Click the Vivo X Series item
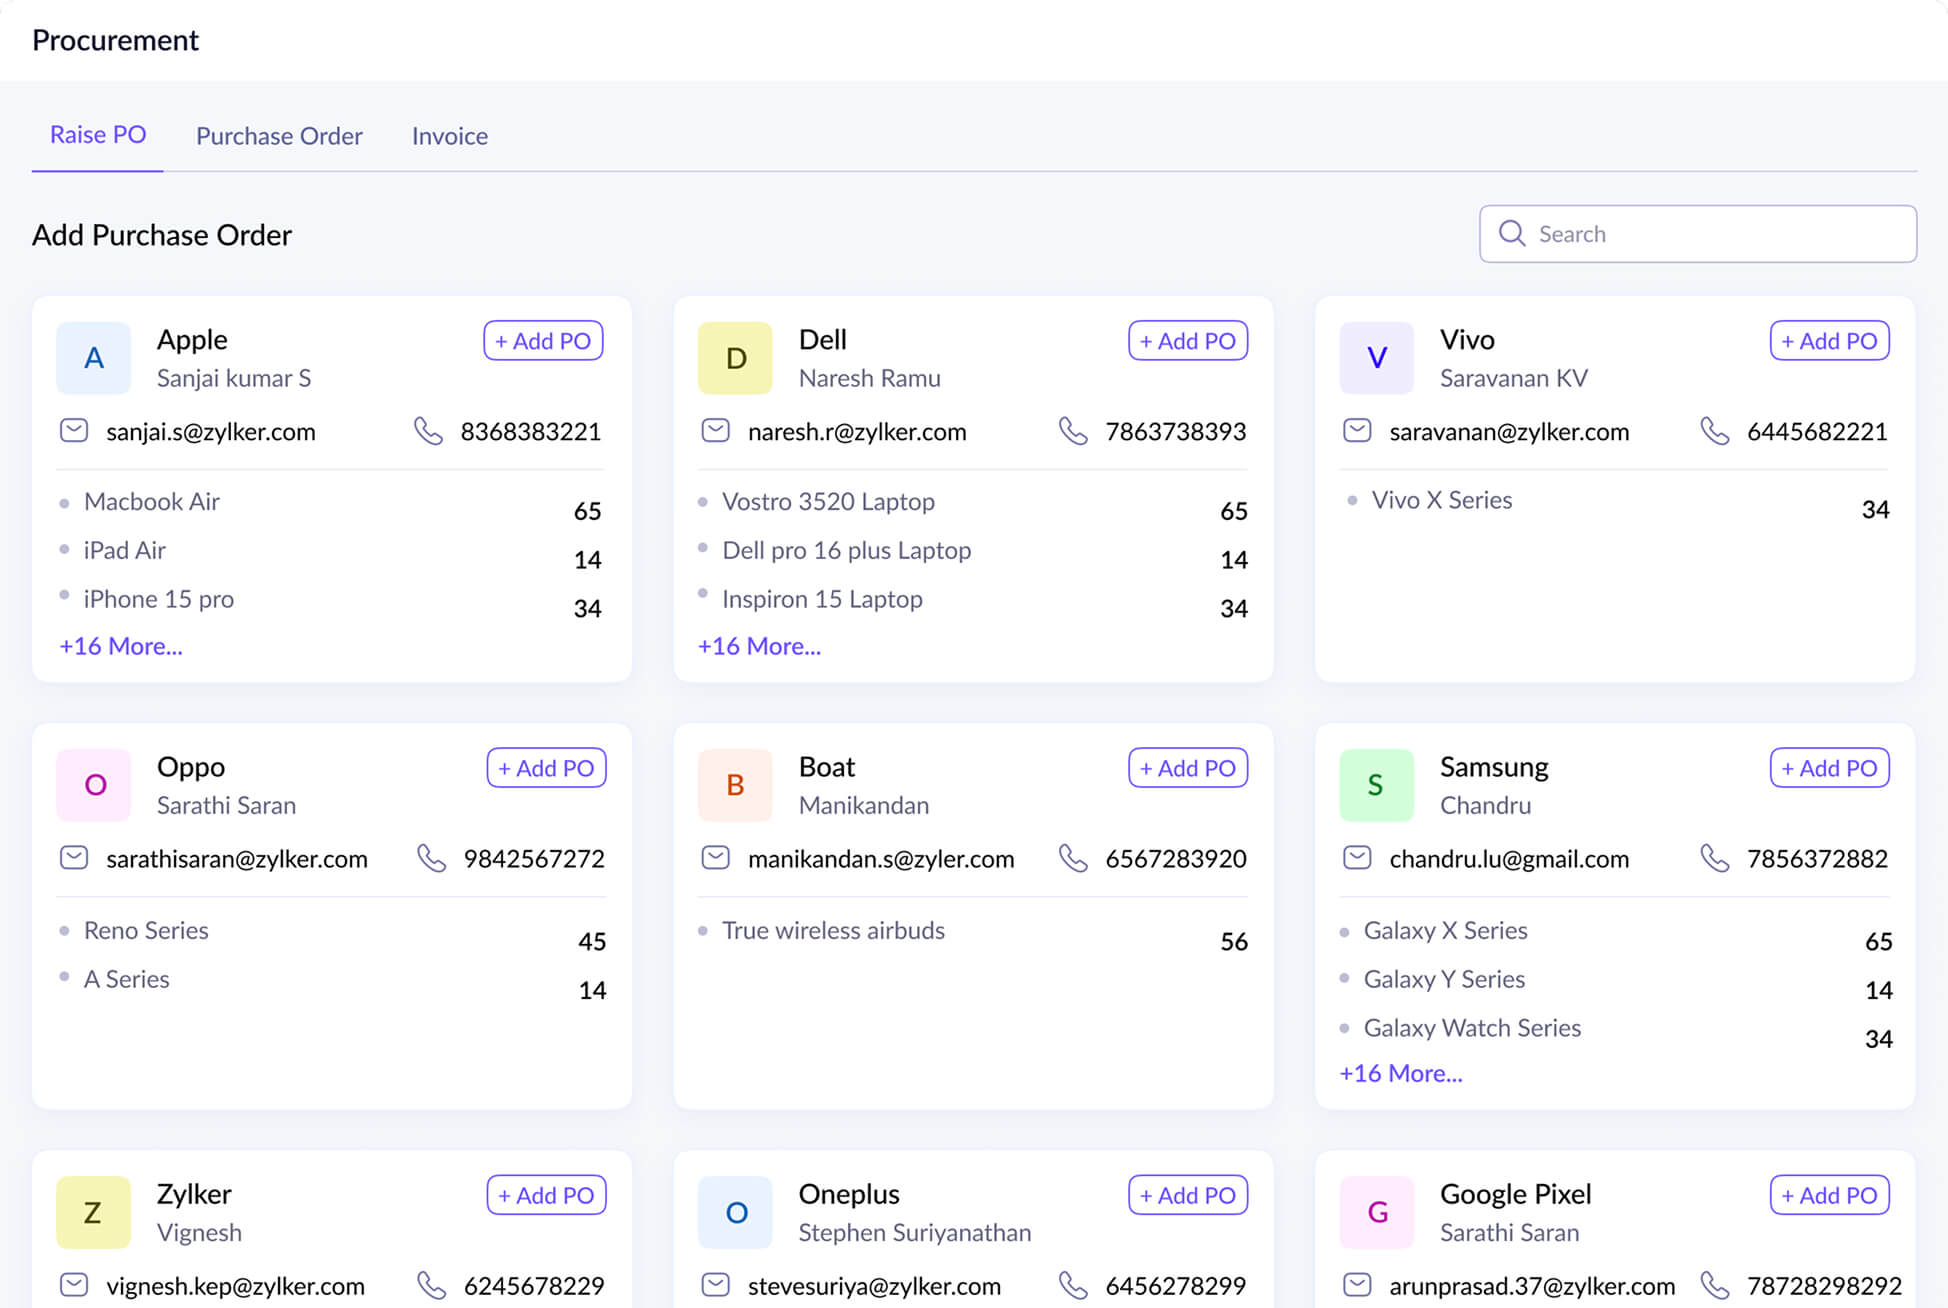 pyautogui.click(x=1441, y=500)
